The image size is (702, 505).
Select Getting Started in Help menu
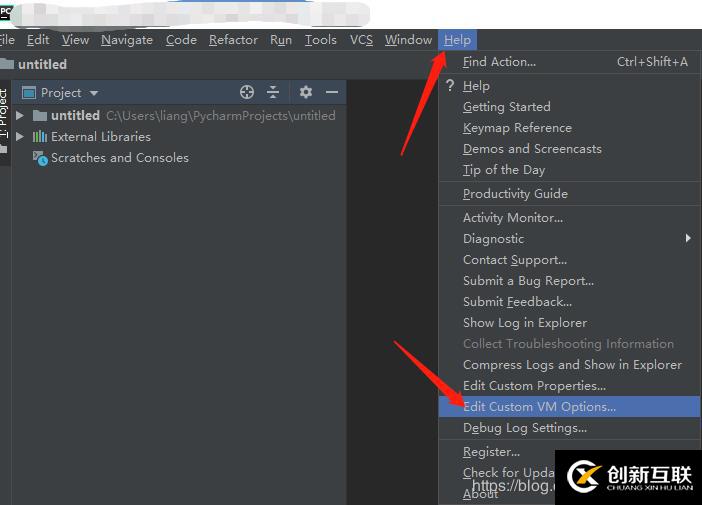[x=569, y=107]
